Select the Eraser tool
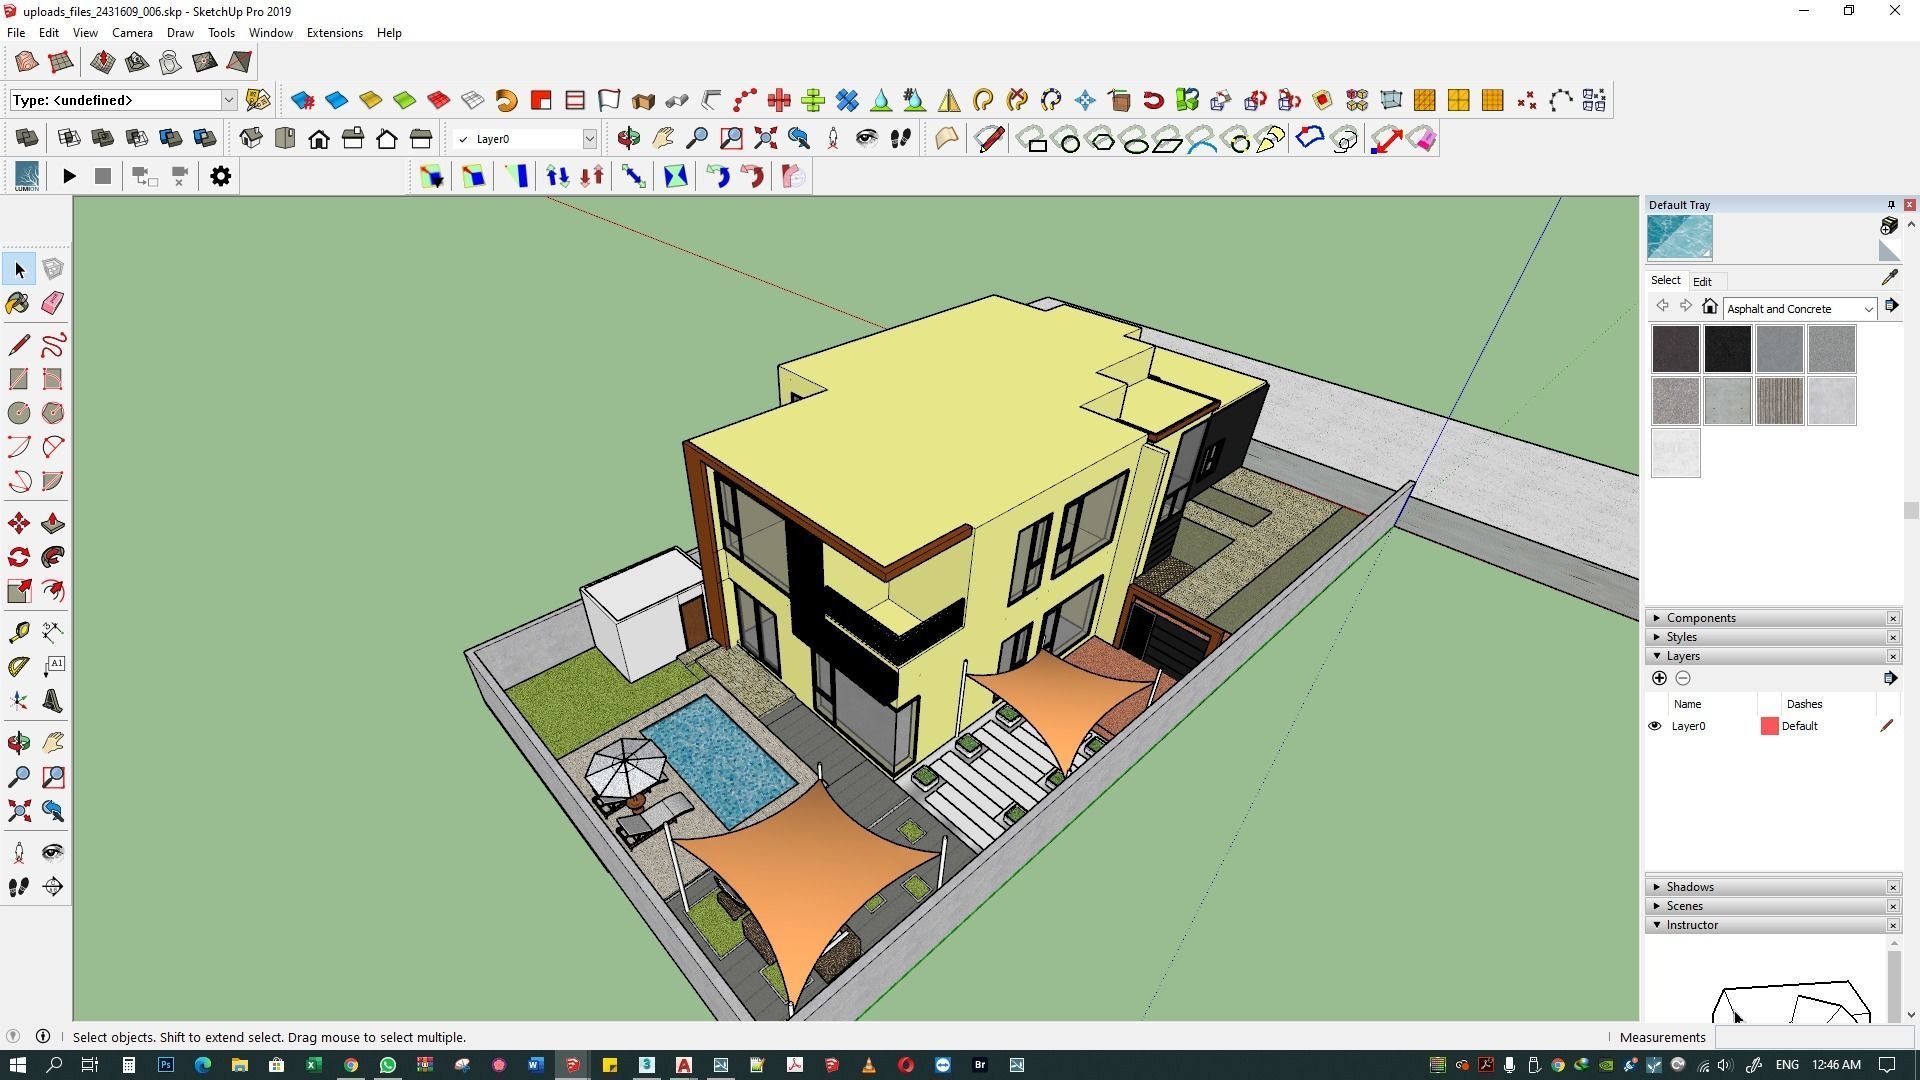The height and width of the screenshot is (1080, 1920). 52,303
